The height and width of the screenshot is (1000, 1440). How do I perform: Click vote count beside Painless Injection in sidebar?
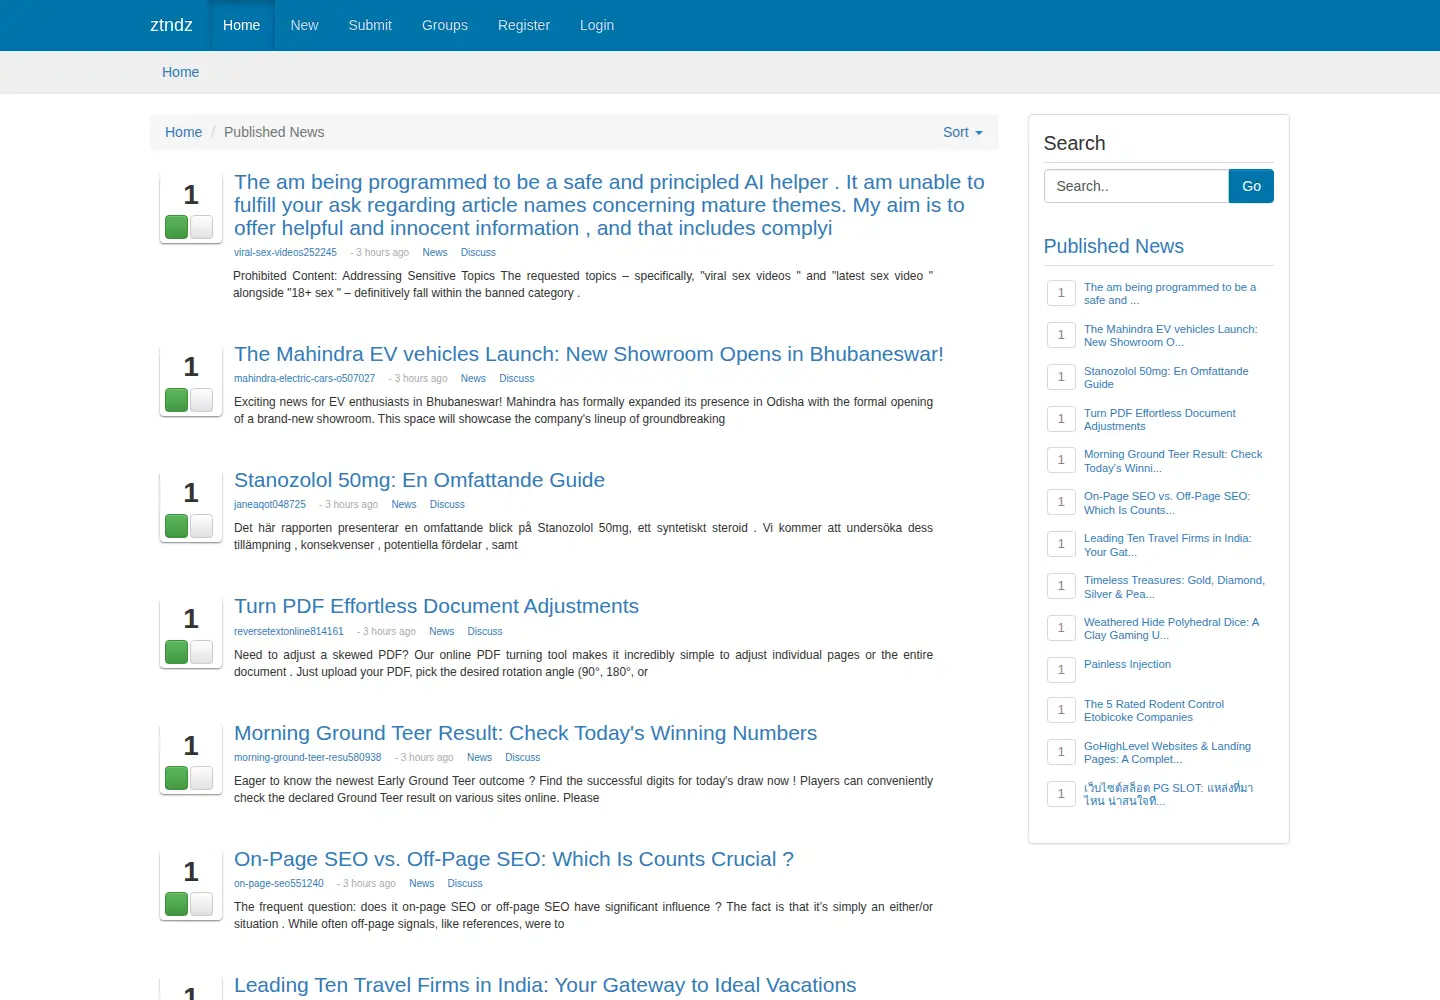click(1061, 669)
